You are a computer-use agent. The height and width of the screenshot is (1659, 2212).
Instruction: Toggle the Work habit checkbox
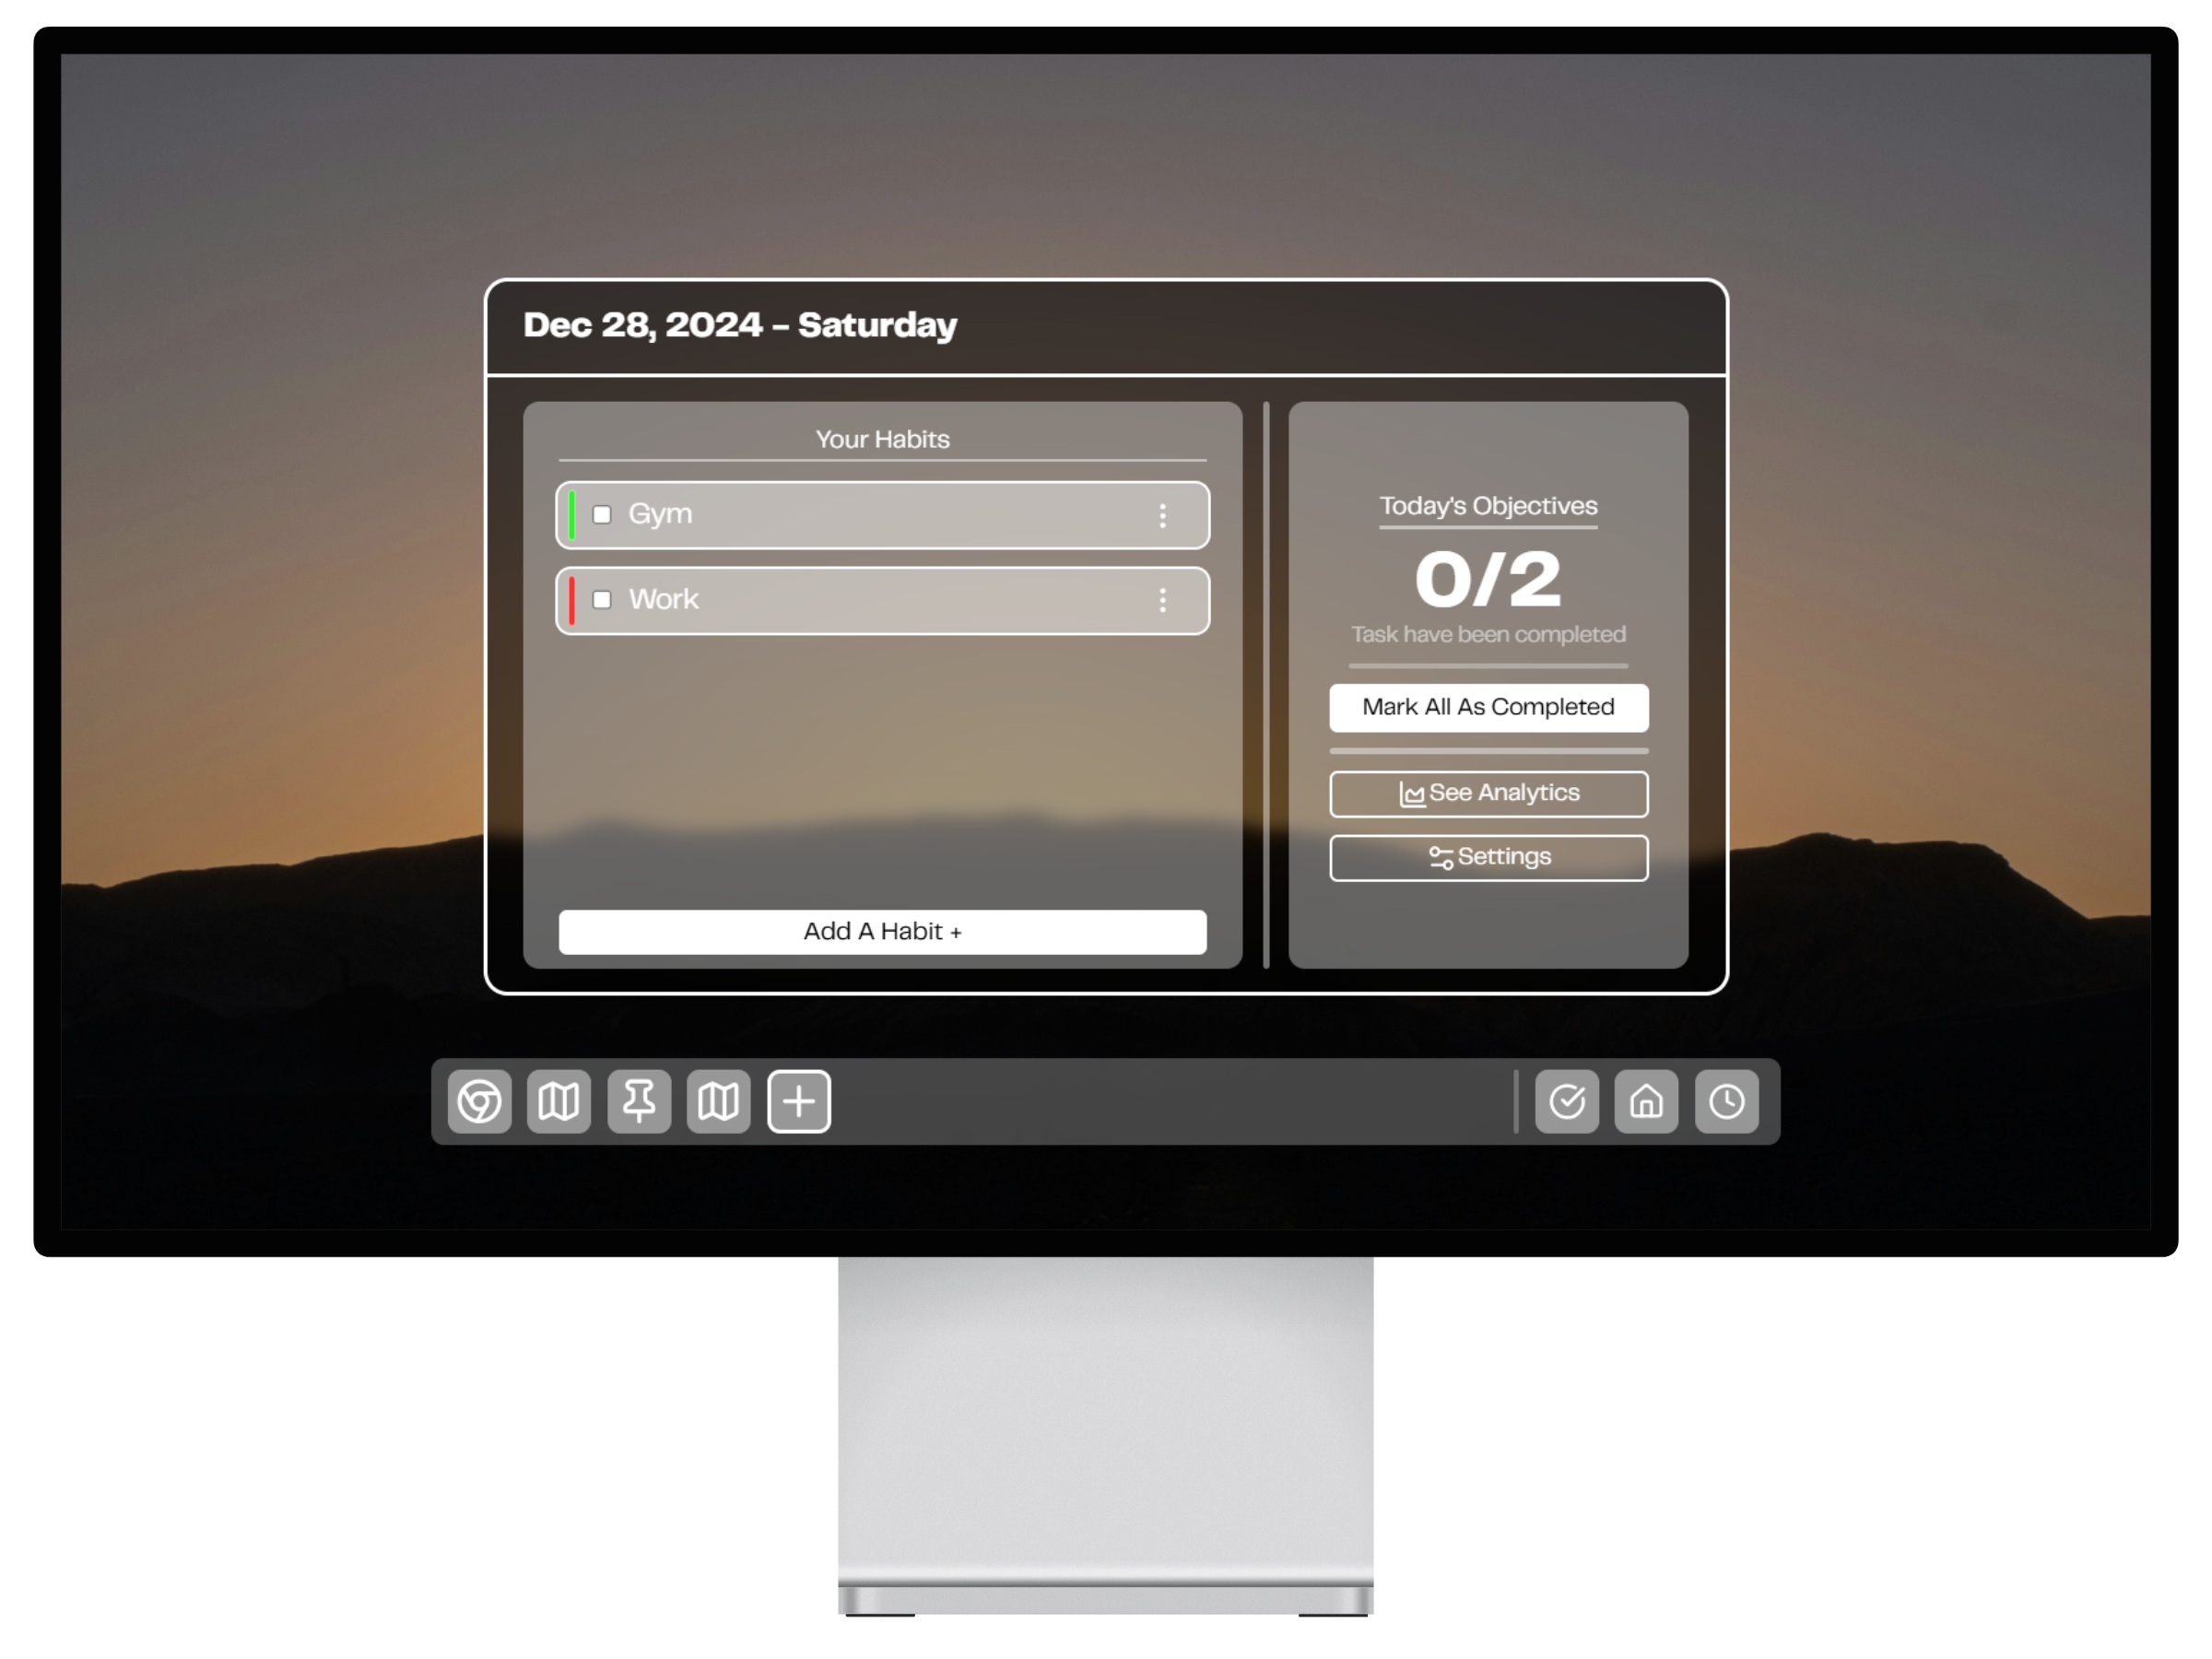tap(601, 598)
